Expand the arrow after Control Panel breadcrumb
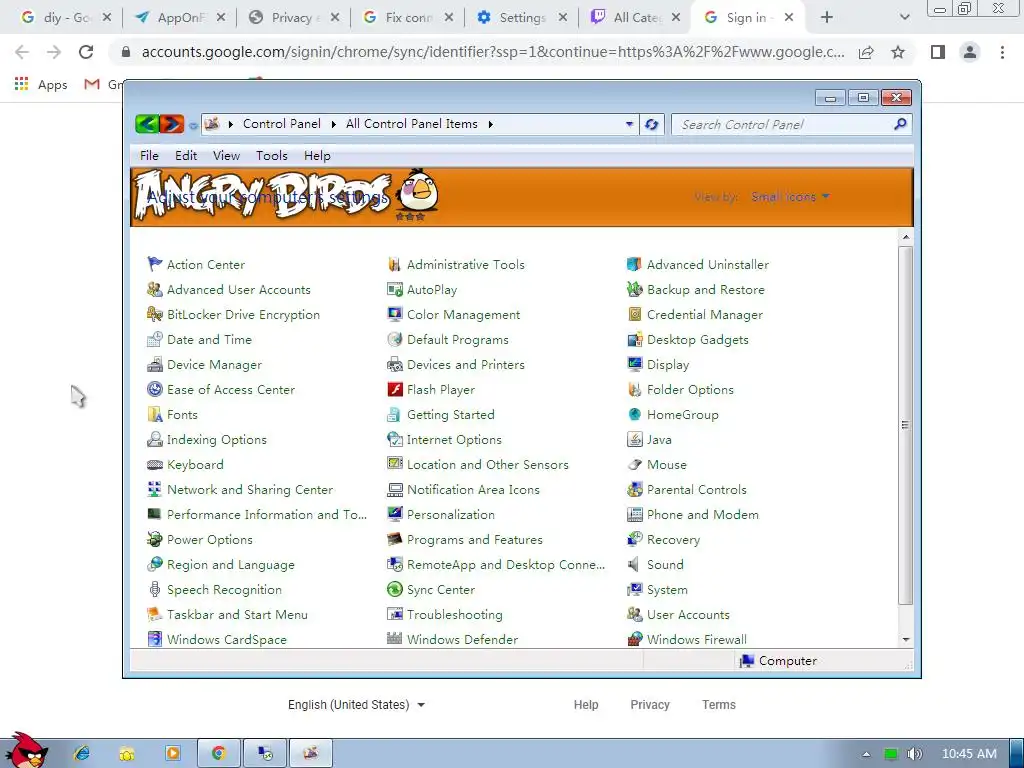 pyautogui.click(x=333, y=124)
